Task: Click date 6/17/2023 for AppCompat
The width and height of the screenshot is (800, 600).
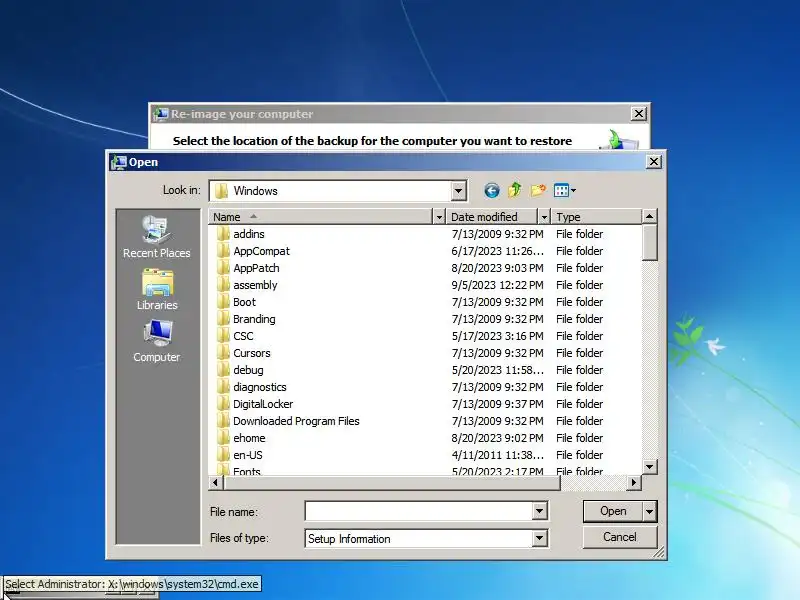Action: tap(497, 251)
